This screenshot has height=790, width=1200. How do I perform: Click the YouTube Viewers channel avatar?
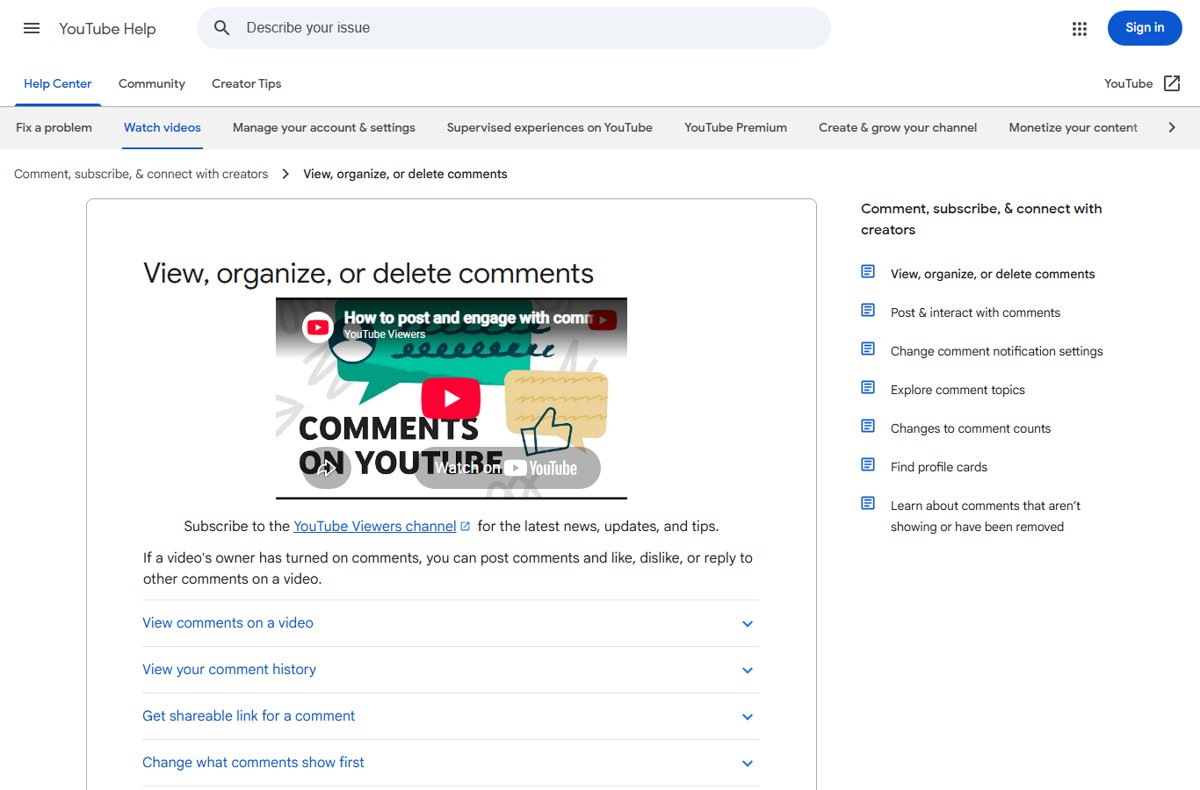pyautogui.click(x=318, y=327)
